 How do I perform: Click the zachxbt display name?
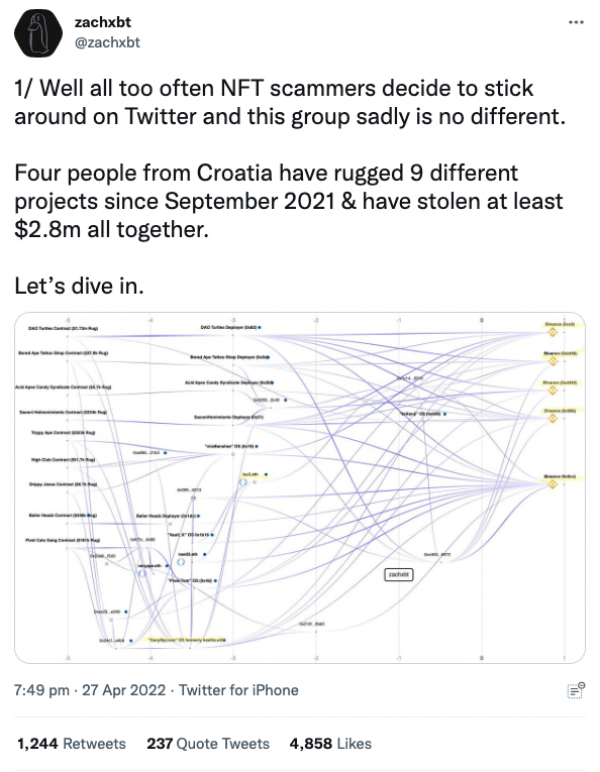click(x=103, y=22)
